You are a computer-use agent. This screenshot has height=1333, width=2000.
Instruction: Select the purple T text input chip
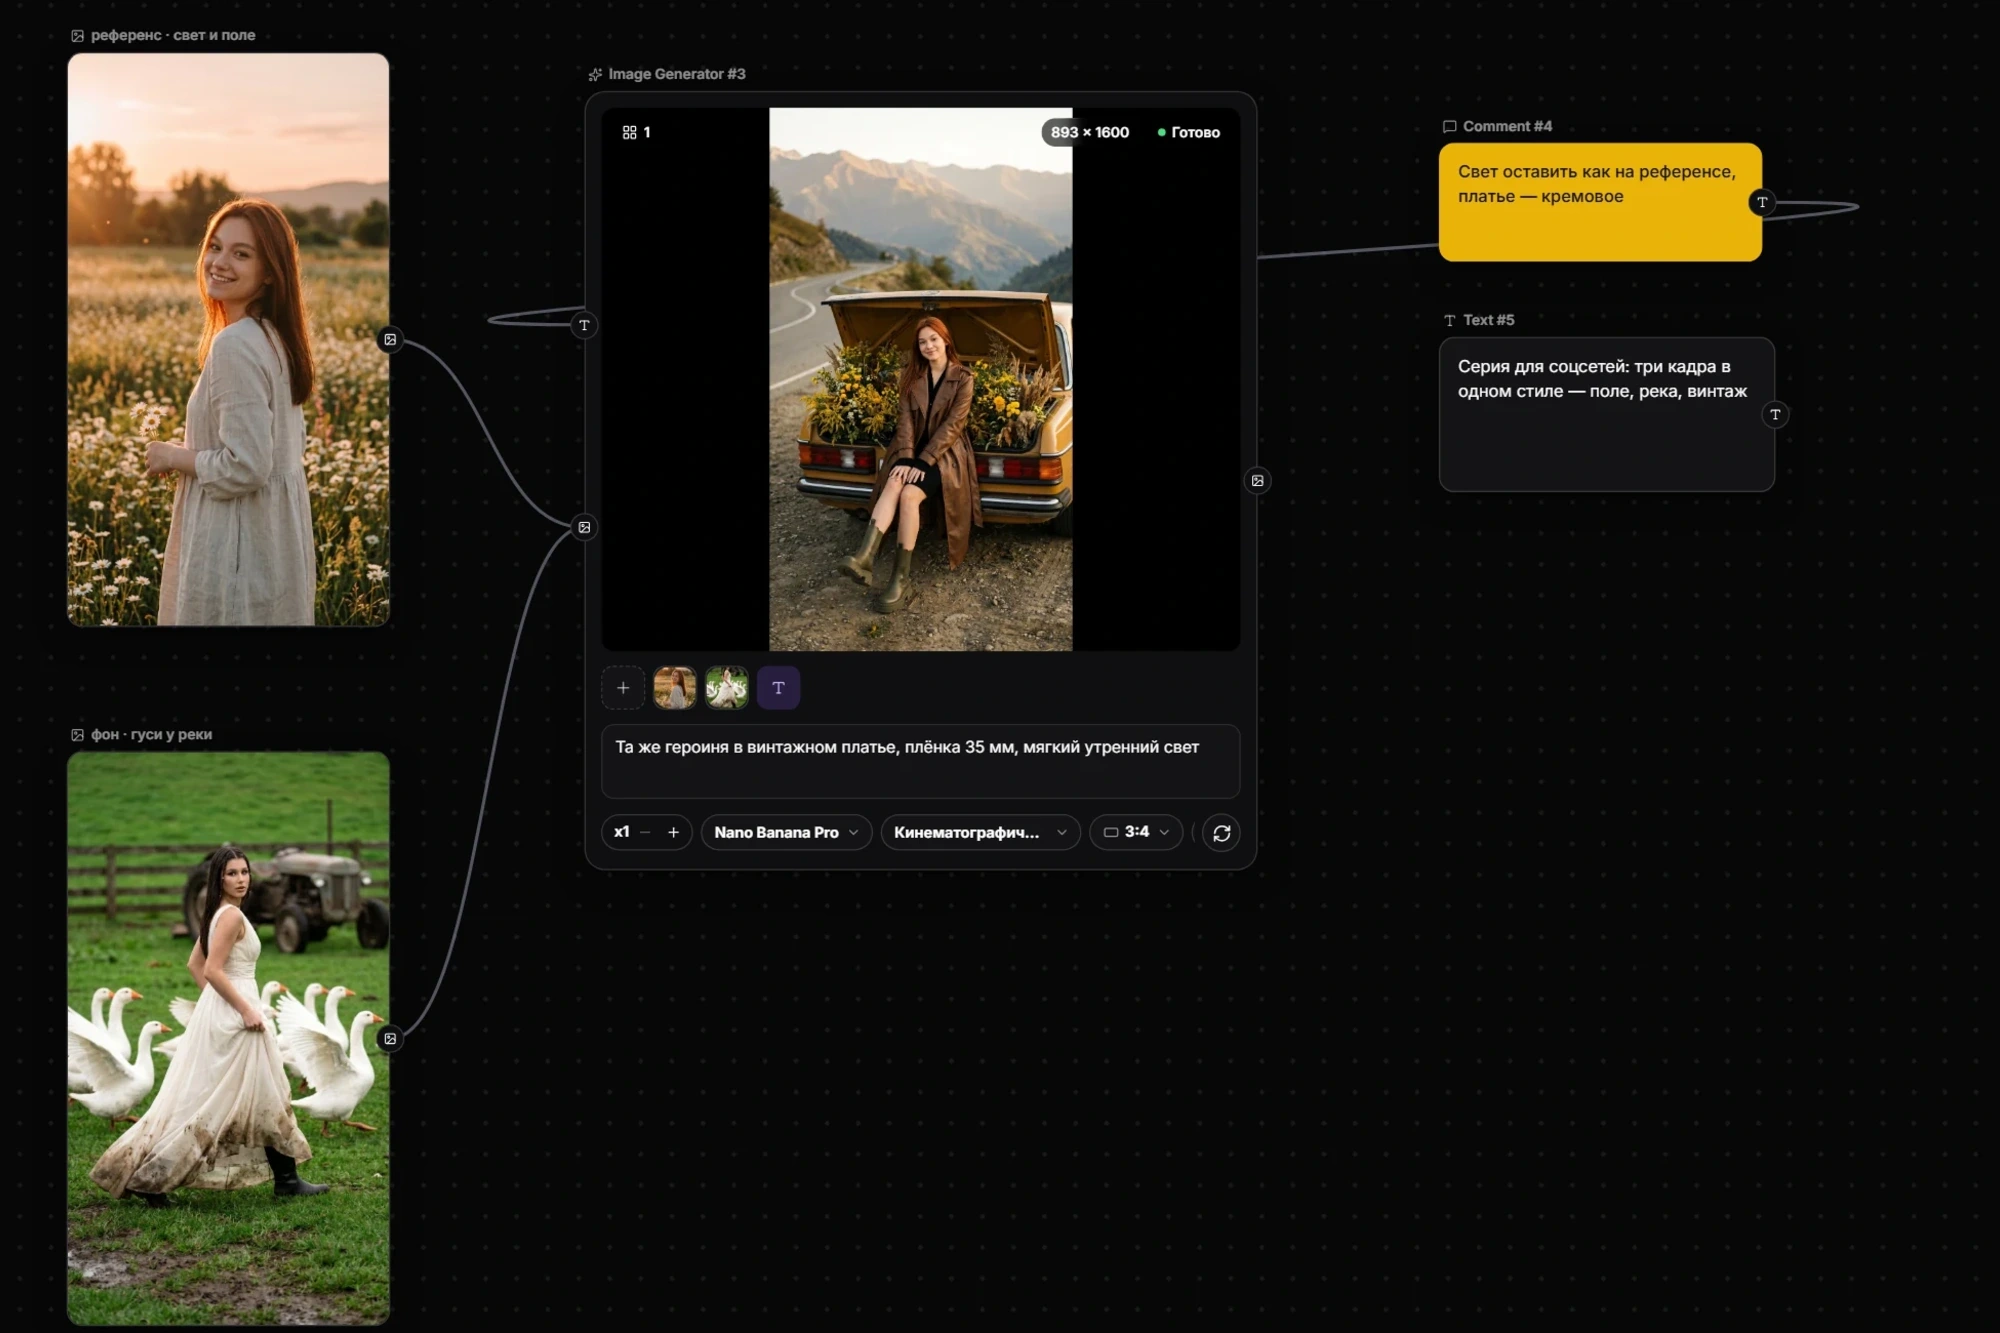coord(778,688)
